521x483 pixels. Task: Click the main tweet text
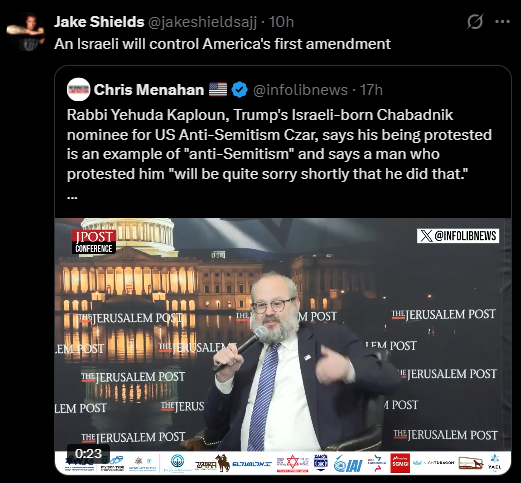tap(222, 44)
